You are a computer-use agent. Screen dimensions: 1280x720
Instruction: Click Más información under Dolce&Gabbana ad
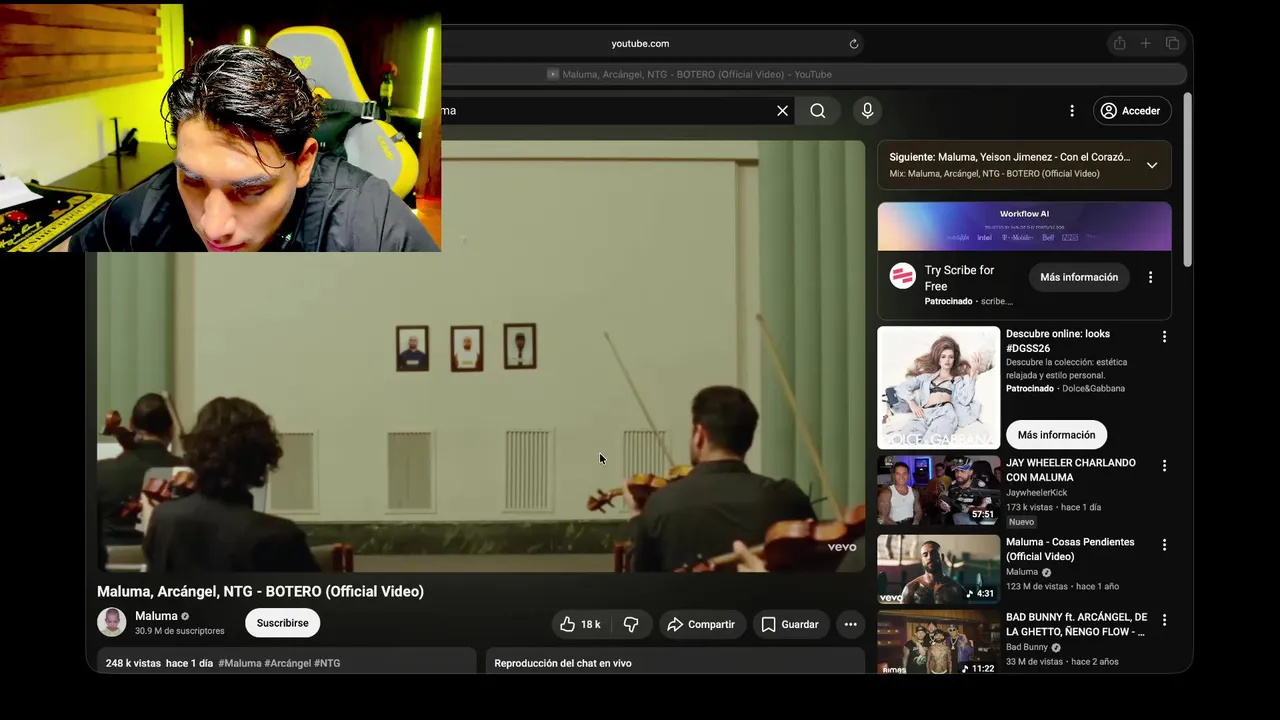pos(1056,435)
